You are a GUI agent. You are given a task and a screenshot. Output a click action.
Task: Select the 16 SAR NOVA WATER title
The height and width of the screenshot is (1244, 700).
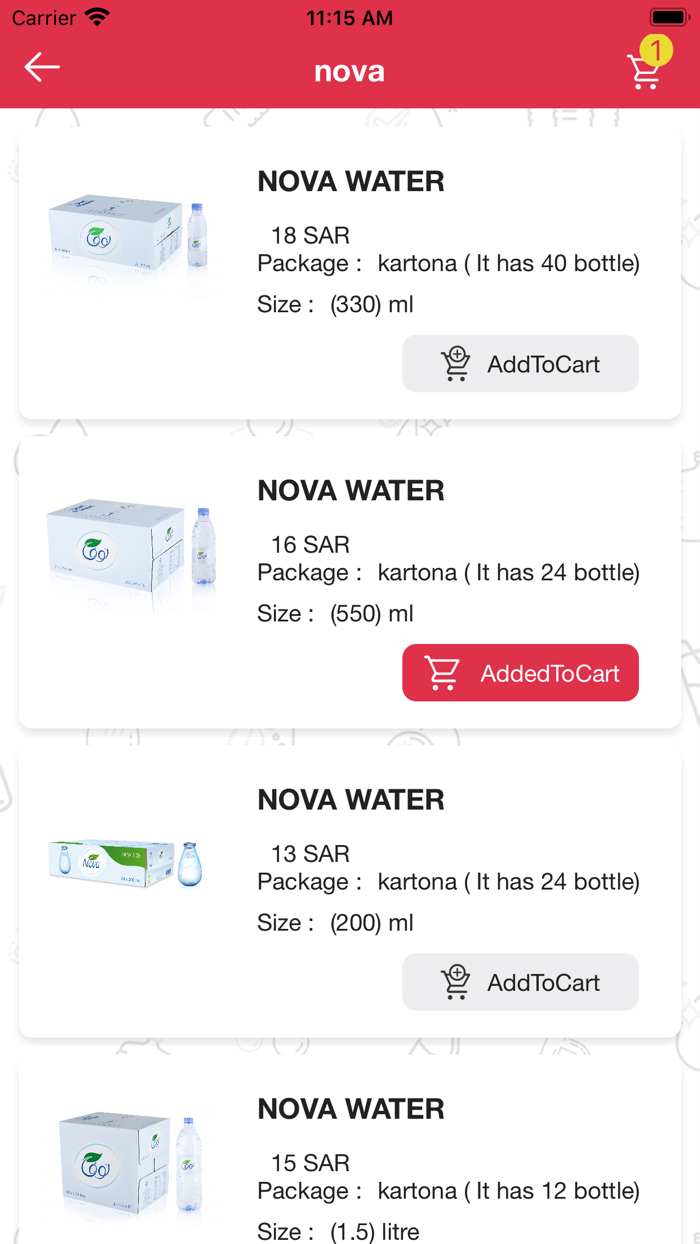coord(351,491)
